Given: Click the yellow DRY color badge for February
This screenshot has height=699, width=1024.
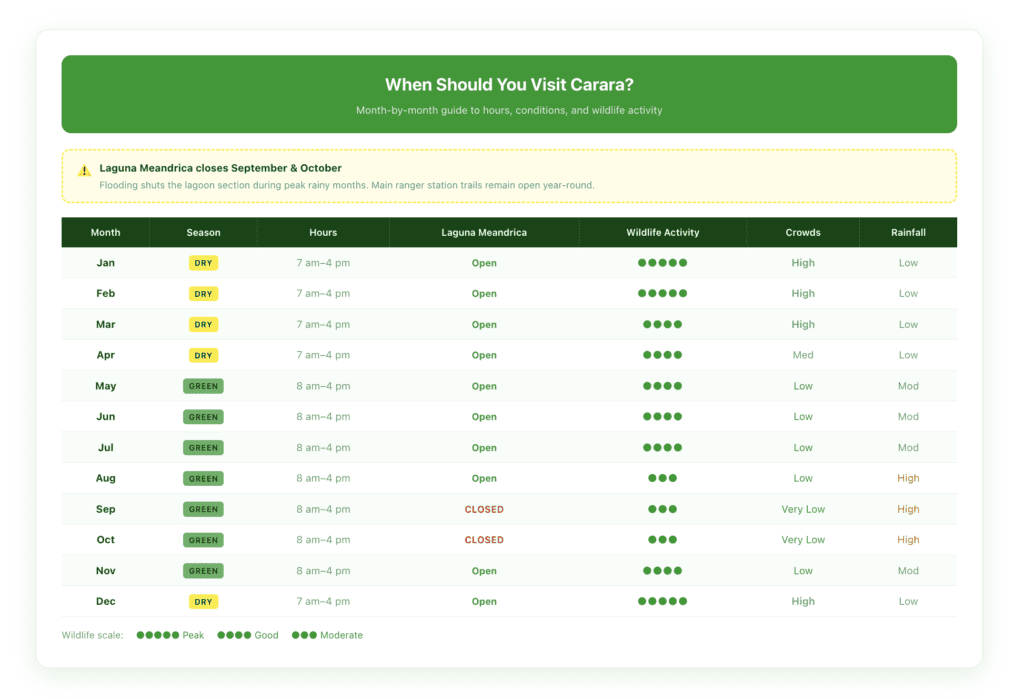Looking at the screenshot, I should coord(203,293).
